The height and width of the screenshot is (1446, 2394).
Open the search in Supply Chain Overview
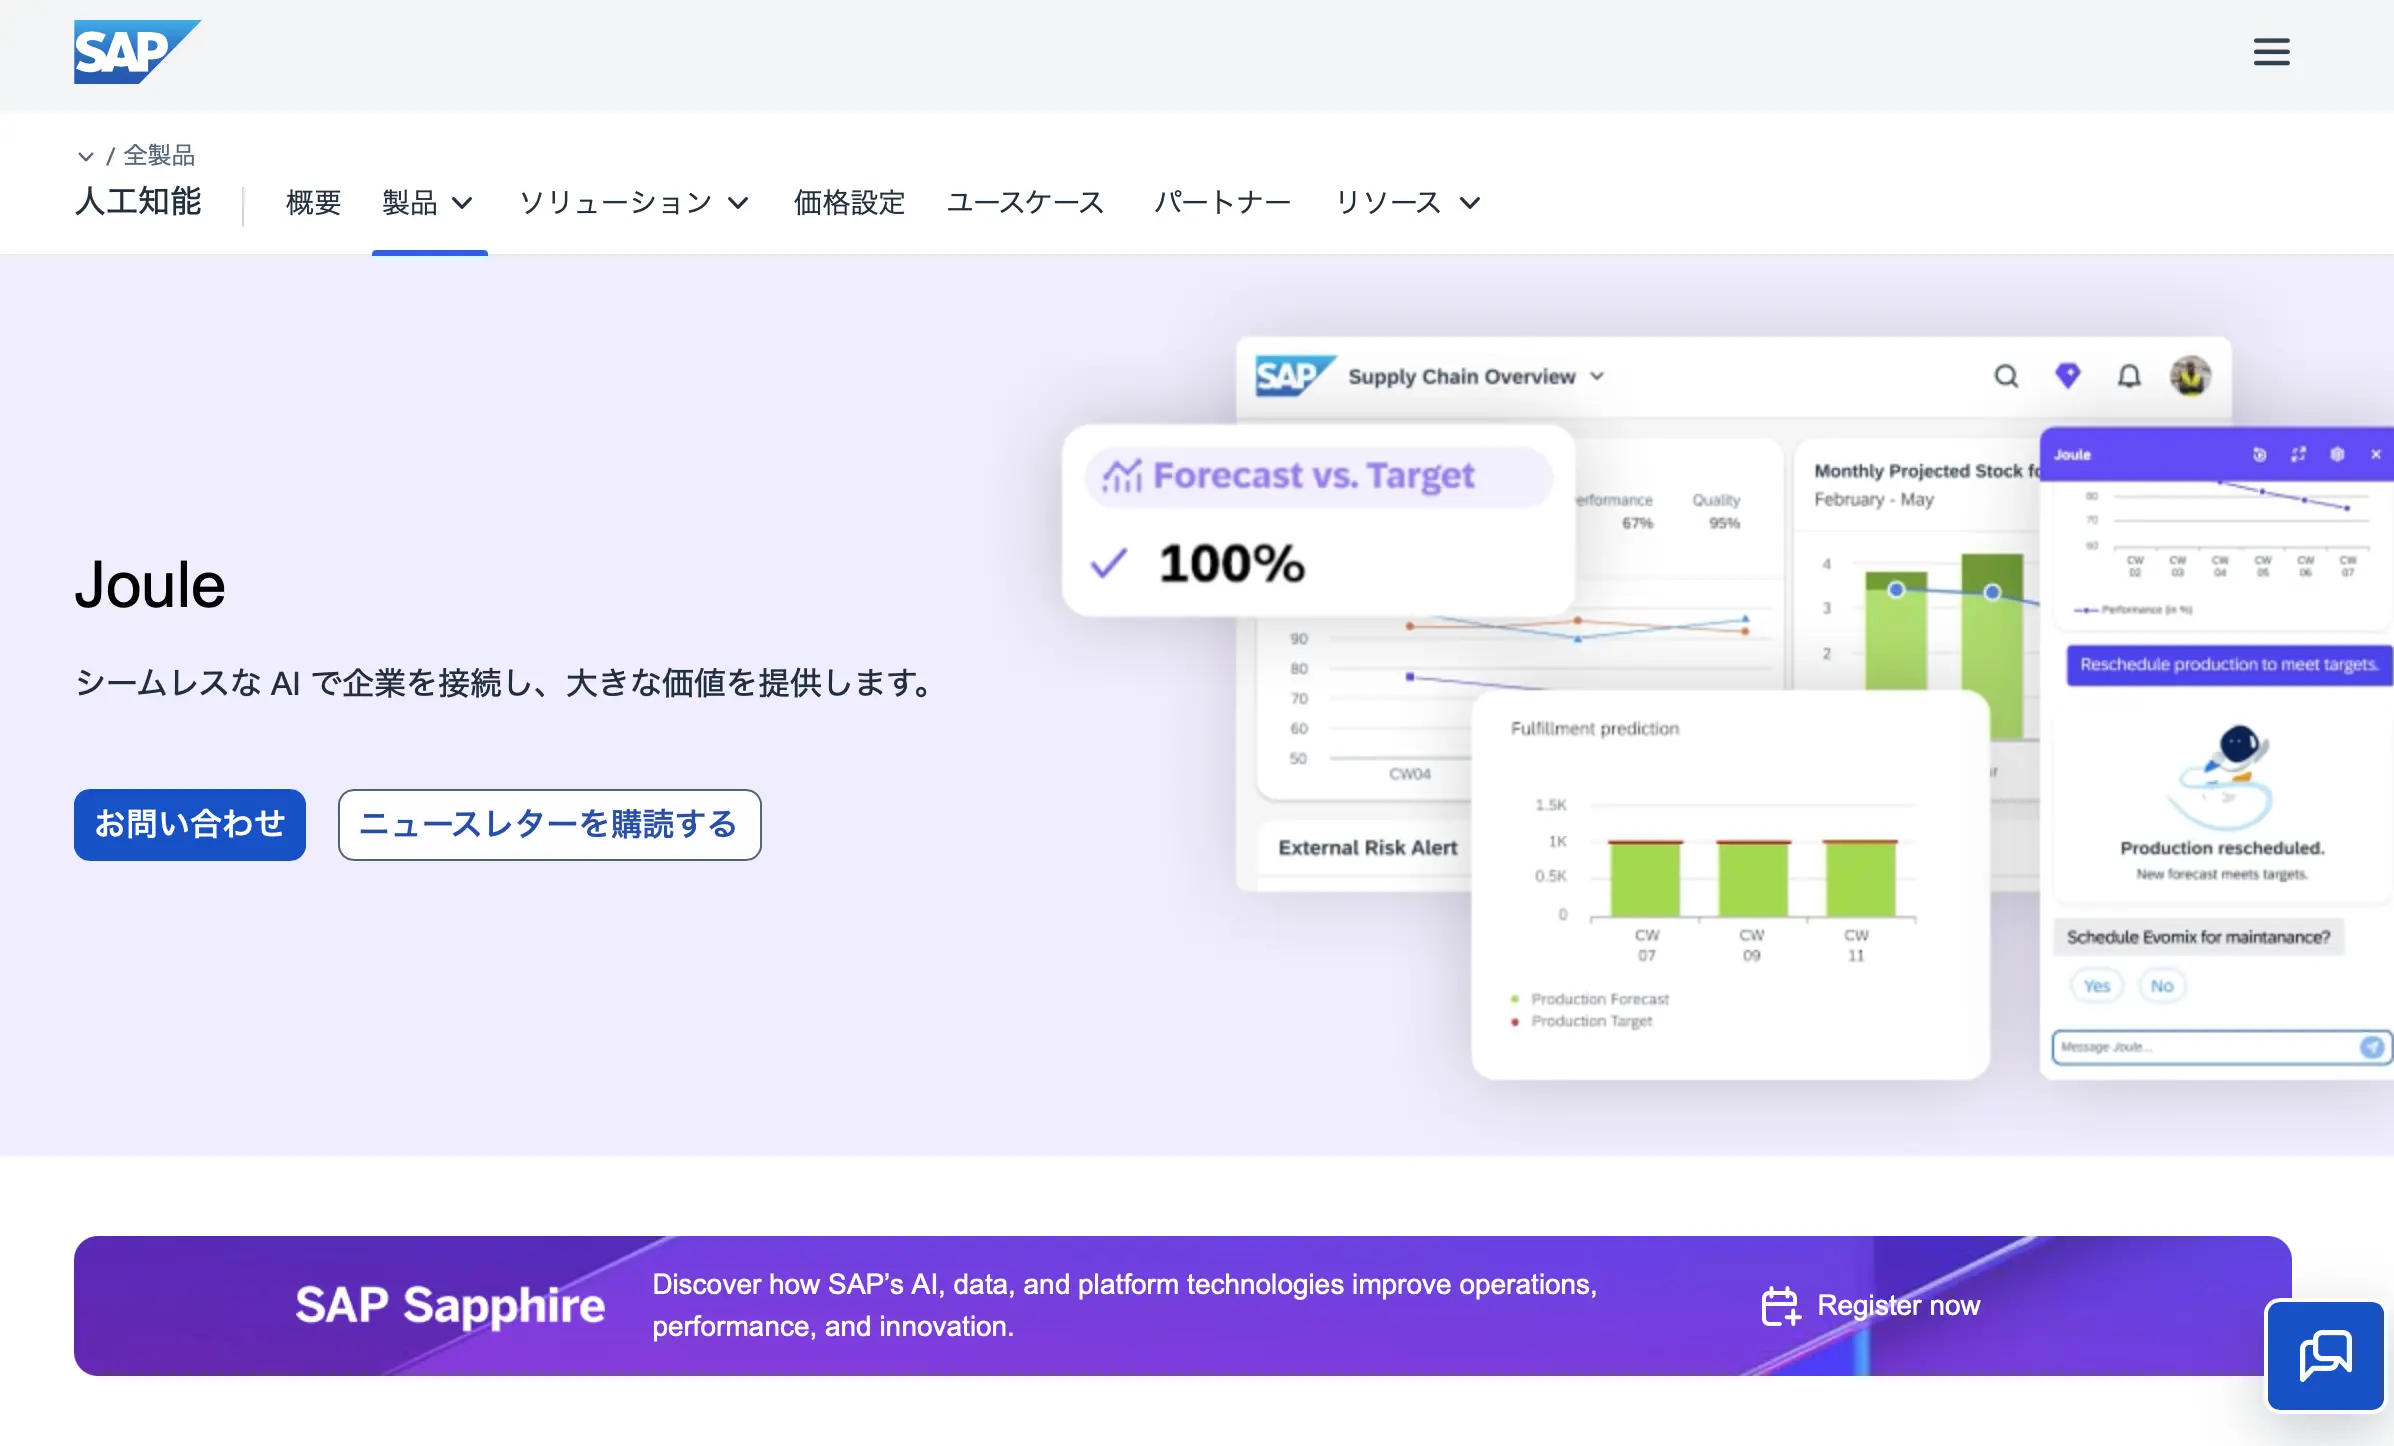point(2006,377)
